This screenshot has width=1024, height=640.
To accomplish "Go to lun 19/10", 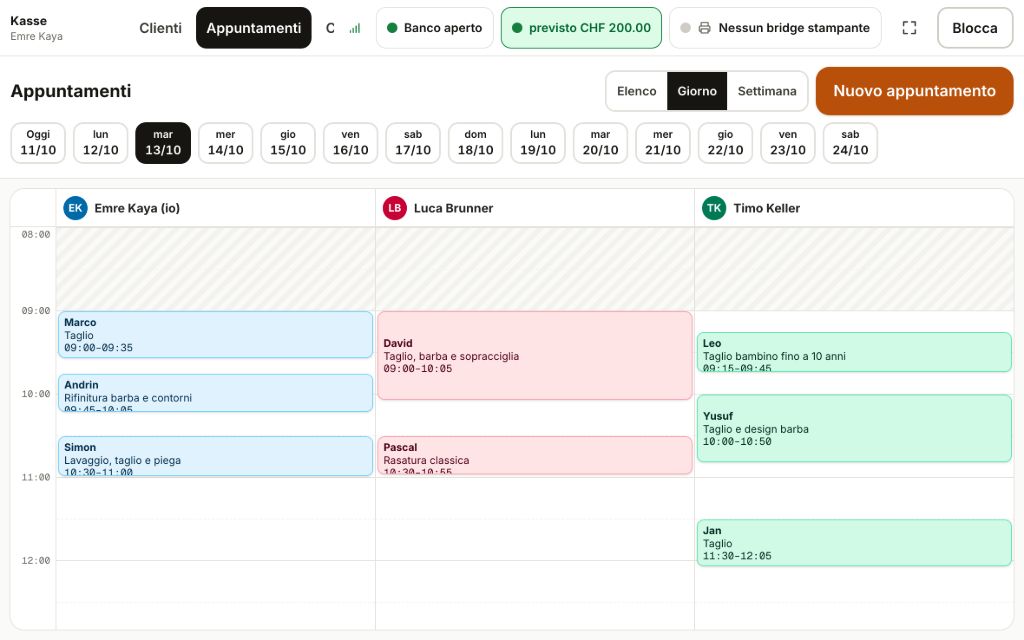I will click(x=538, y=142).
